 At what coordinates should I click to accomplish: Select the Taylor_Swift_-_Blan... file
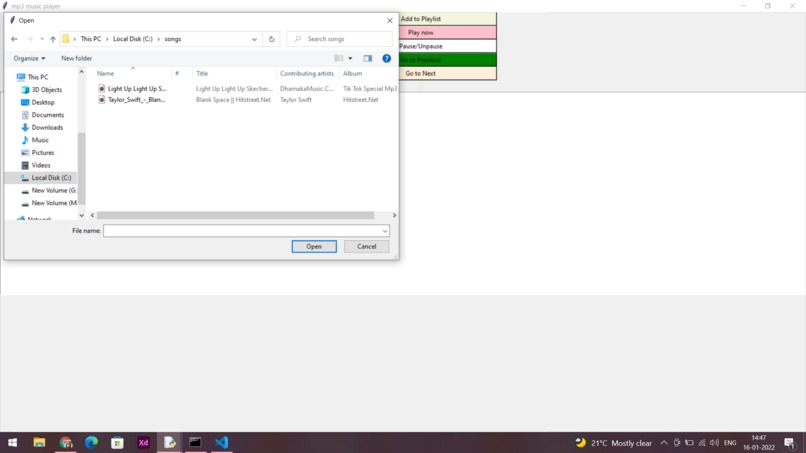pos(137,100)
